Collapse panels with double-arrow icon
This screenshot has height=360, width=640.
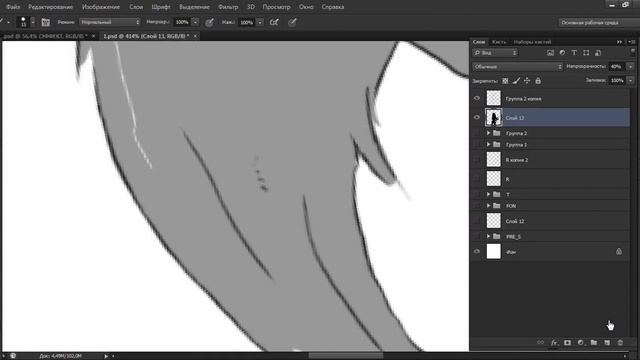pos(620,42)
